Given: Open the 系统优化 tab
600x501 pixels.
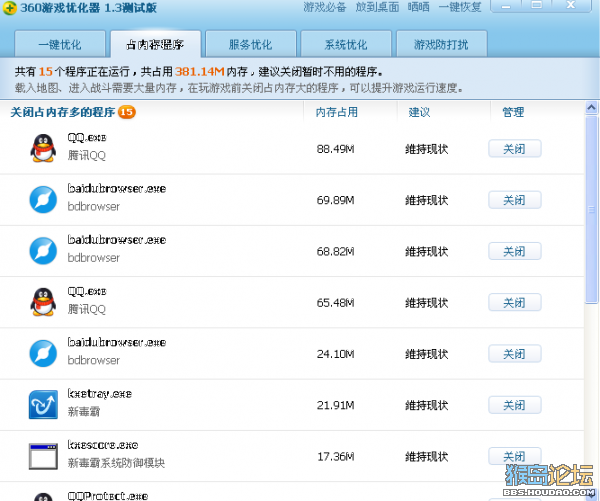Looking at the screenshot, I should click(x=346, y=44).
